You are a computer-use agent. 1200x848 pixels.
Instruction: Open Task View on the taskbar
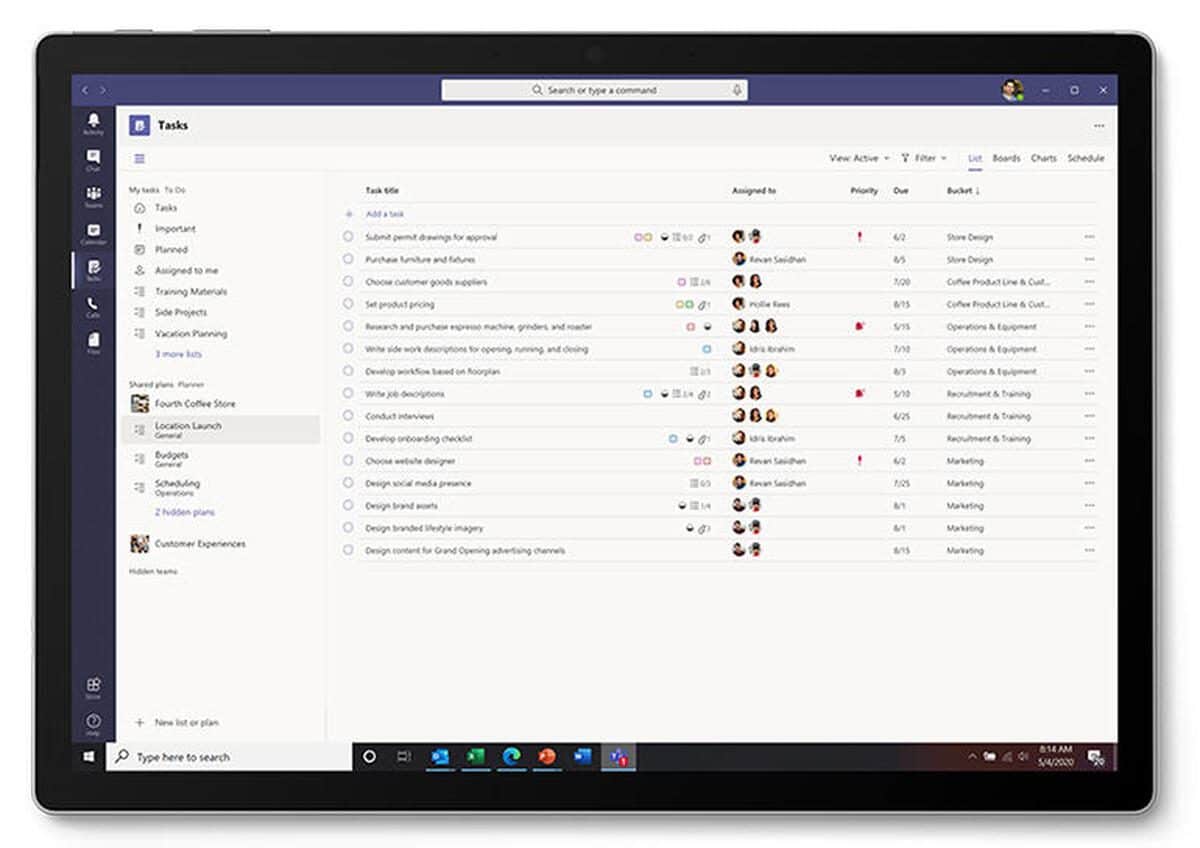tap(404, 757)
